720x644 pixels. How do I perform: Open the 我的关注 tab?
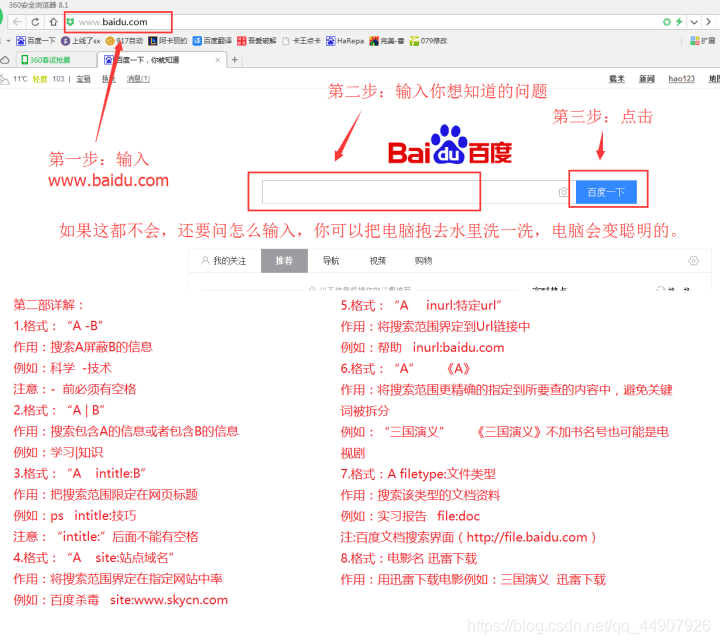click(224, 261)
